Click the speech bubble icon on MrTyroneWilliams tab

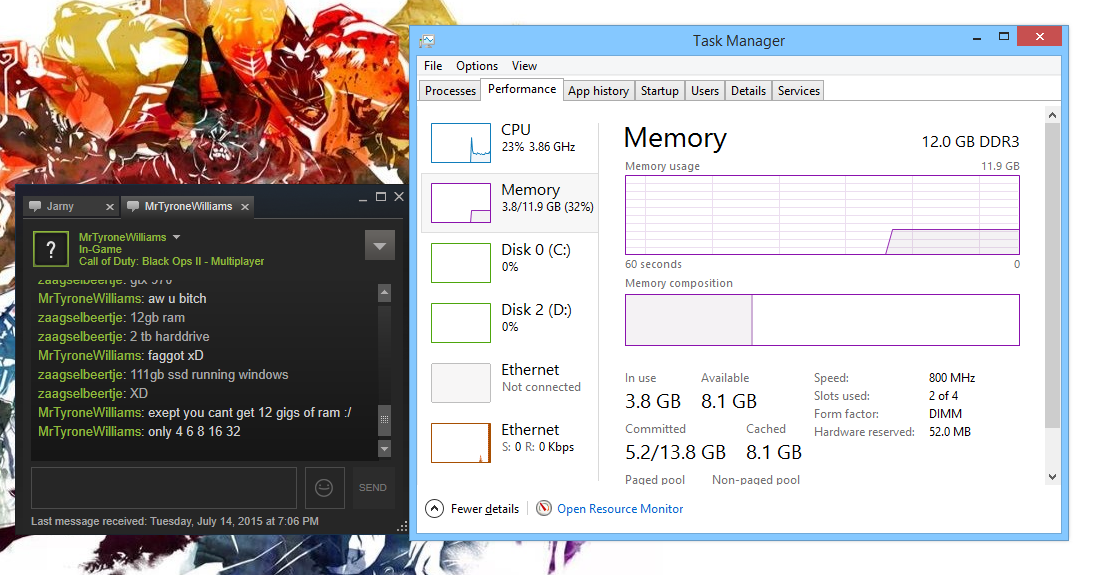pyautogui.click(x=133, y=206)
